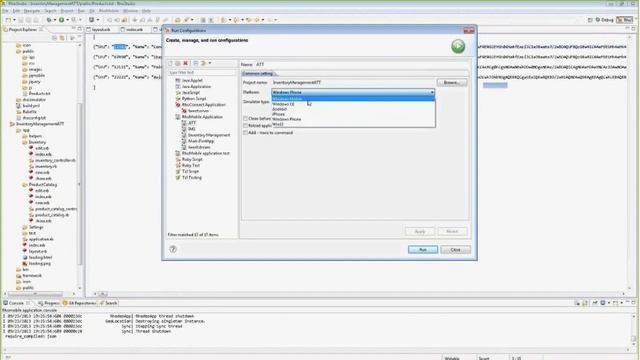
Task: Open the Git Repositories tab
Action: tap(80, 303)
